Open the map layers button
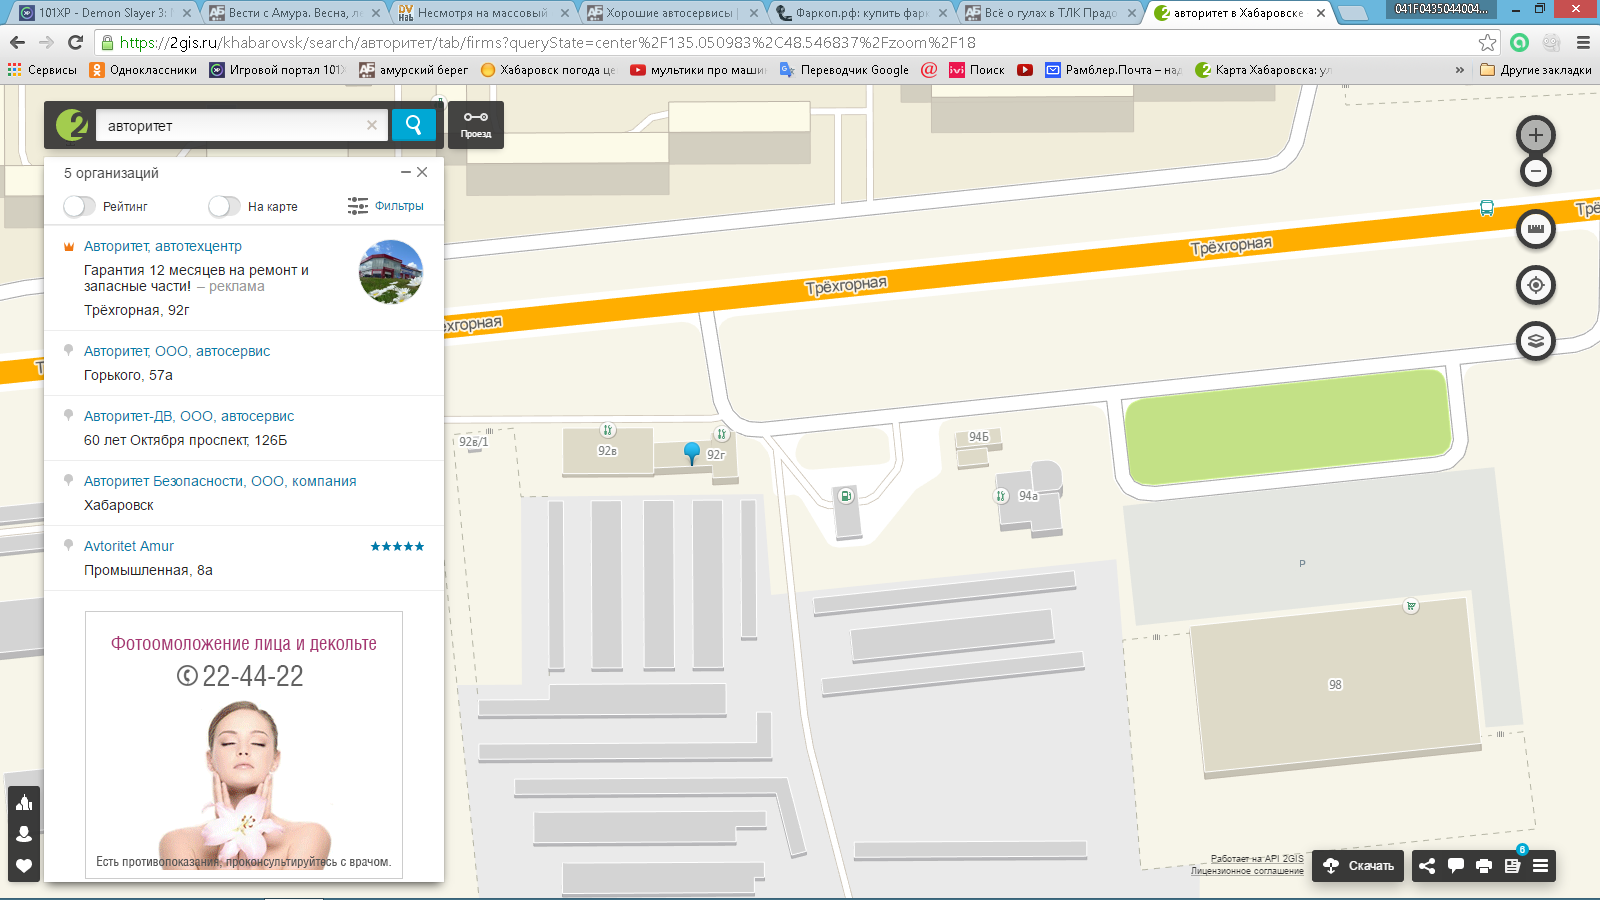 [x=1535, y=341]
